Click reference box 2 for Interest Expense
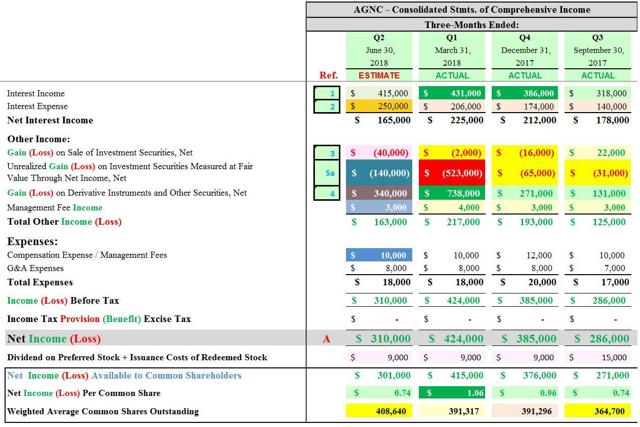 click(327, 107)
